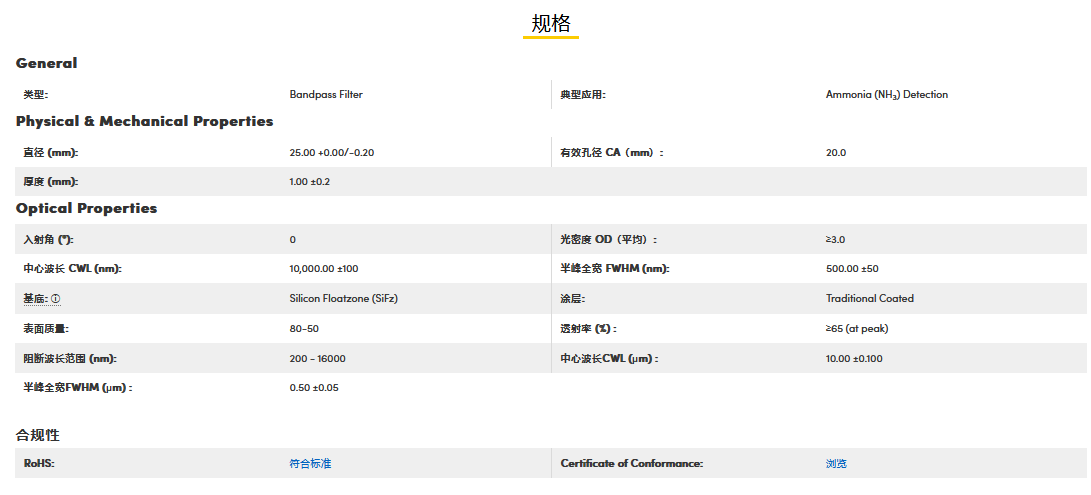Click the Optical Properties section heading

coord(86,208)
